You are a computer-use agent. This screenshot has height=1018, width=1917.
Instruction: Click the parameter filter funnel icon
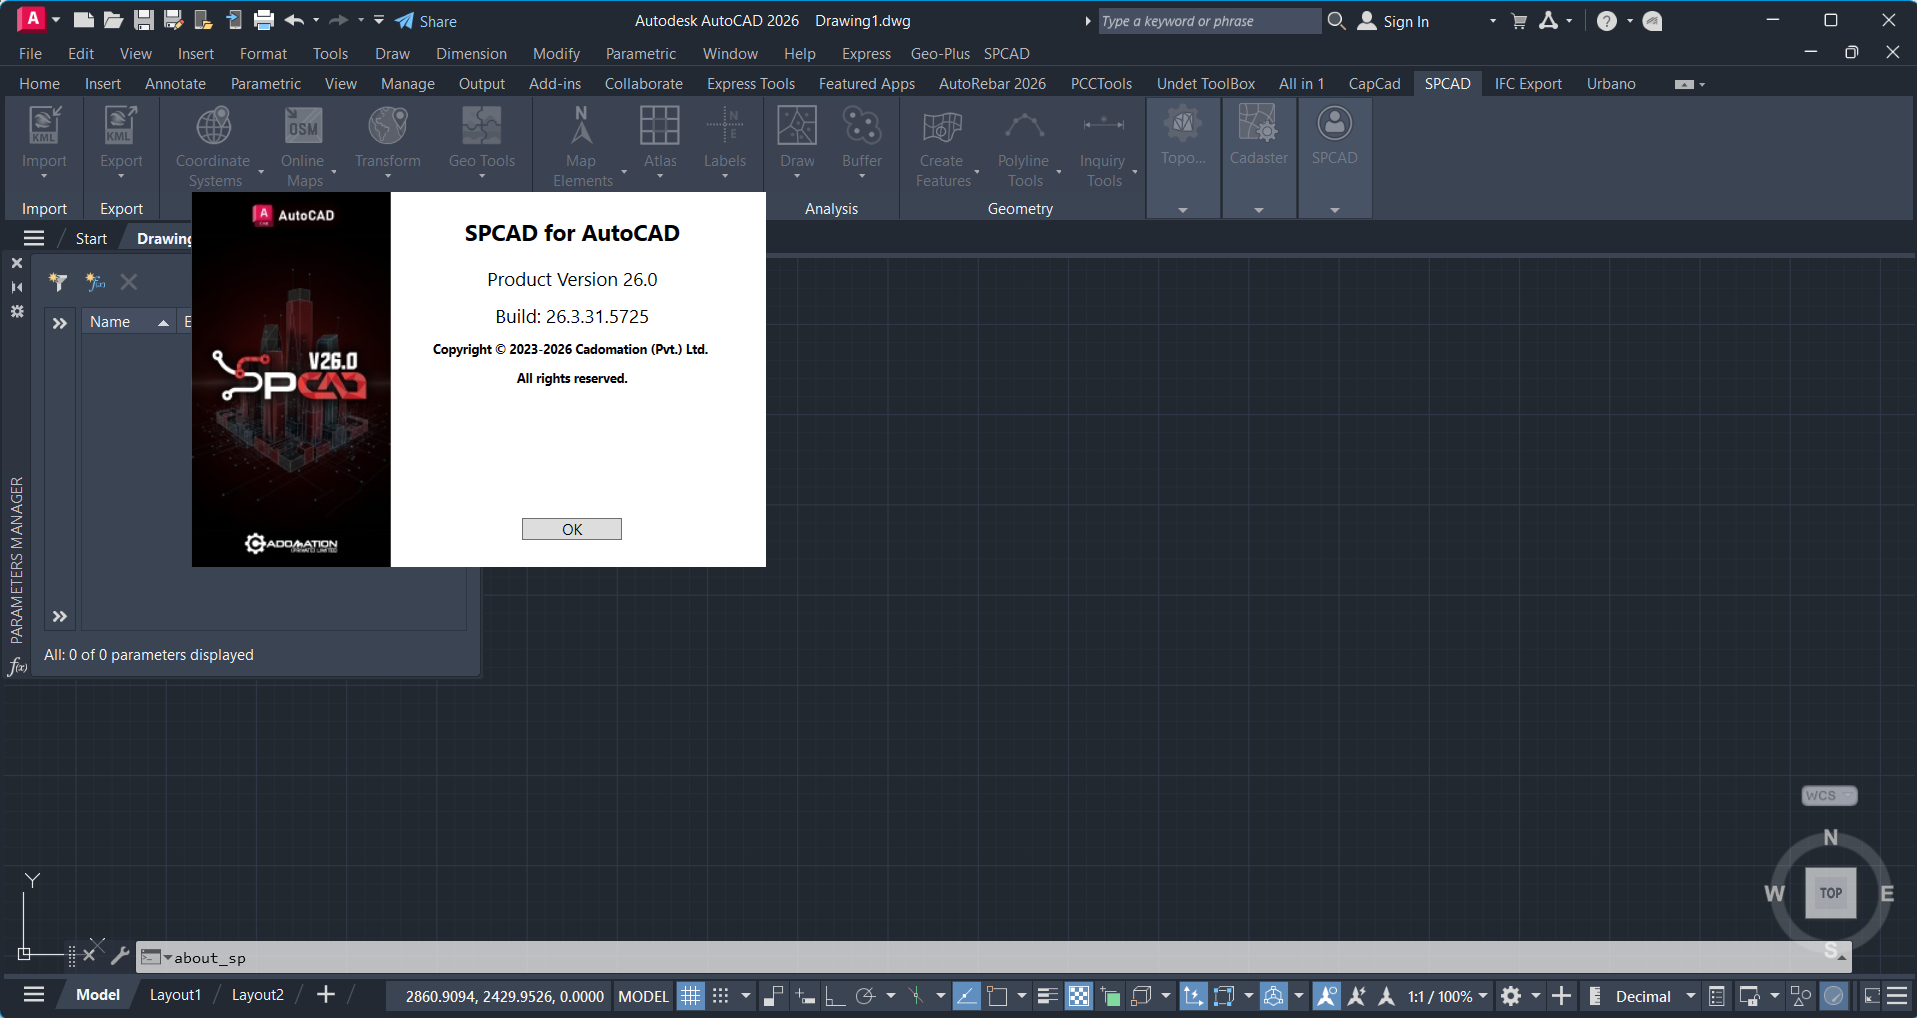[58, 282]
